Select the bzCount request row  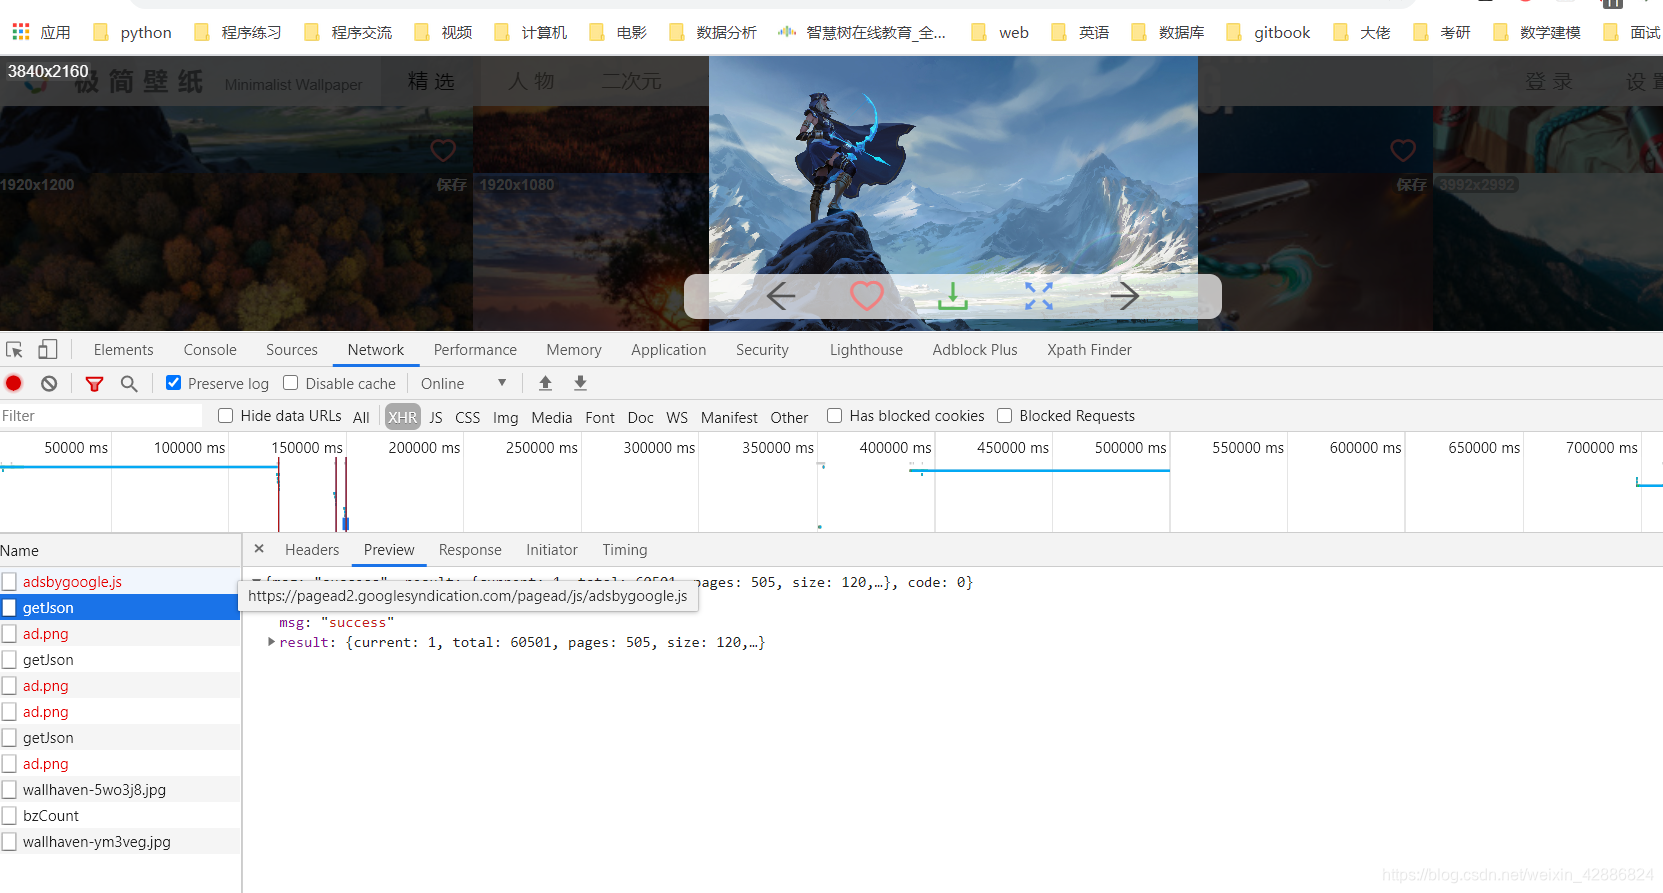click(x=120, y=816)
